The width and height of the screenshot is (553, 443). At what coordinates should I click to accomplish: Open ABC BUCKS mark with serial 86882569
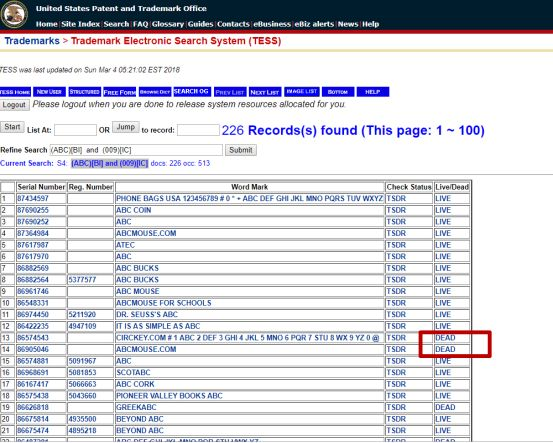[x=137, y=268]
